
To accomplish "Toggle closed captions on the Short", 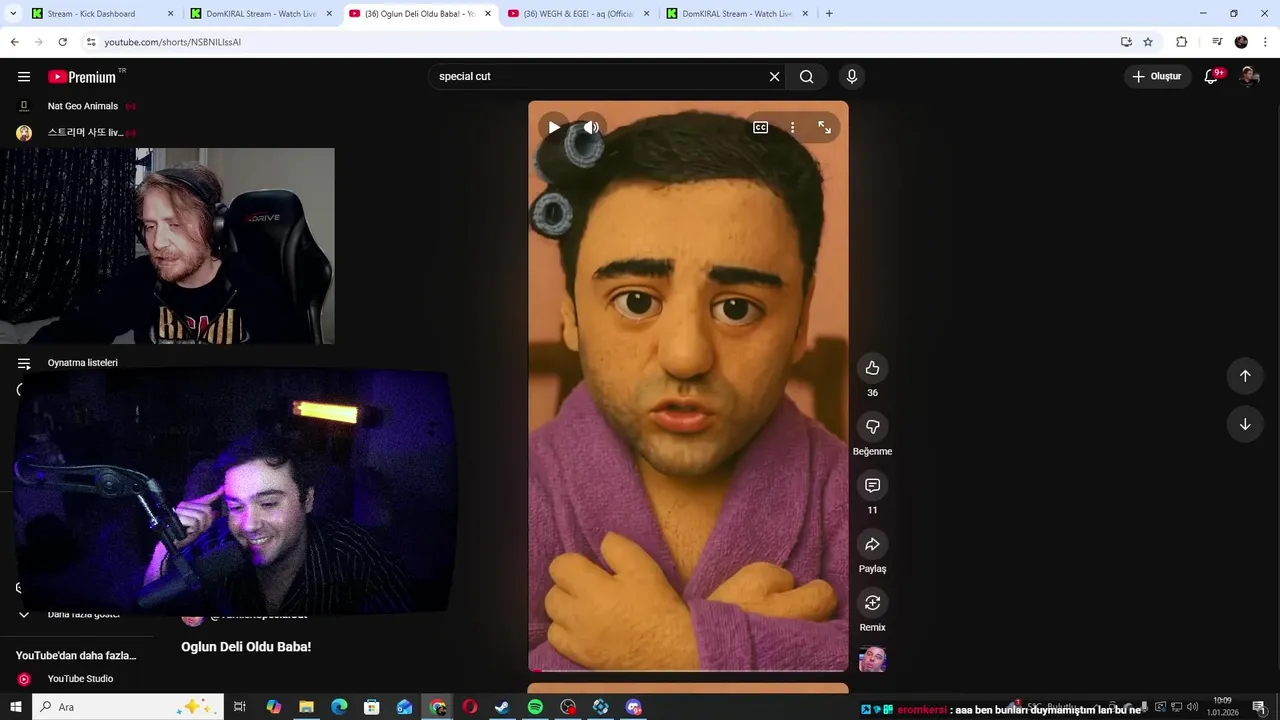I will [760, 127].
